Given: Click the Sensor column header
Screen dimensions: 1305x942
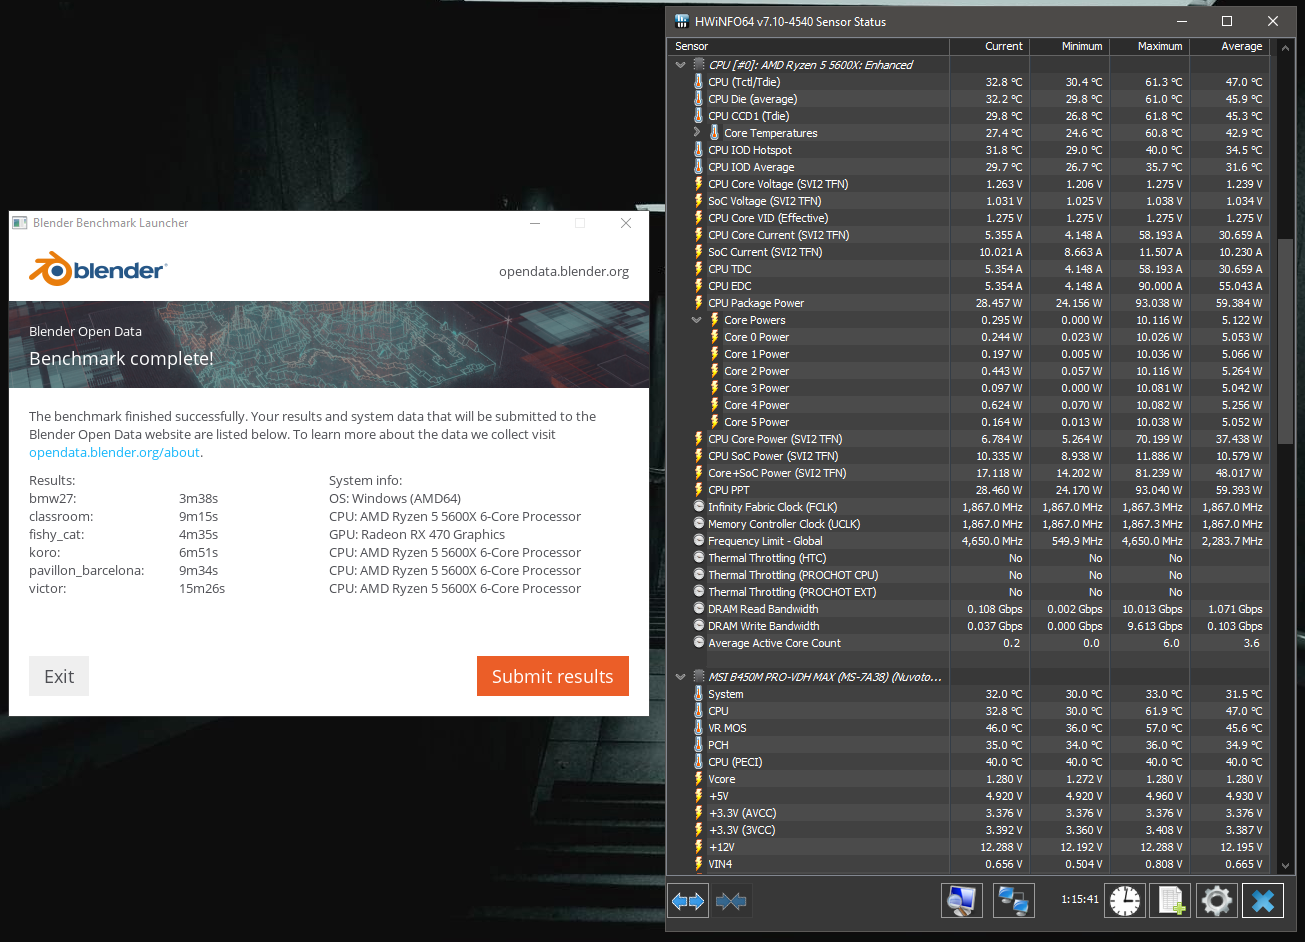Looking at the screenshot, I should pyautogui.click(x=808, y=46).
